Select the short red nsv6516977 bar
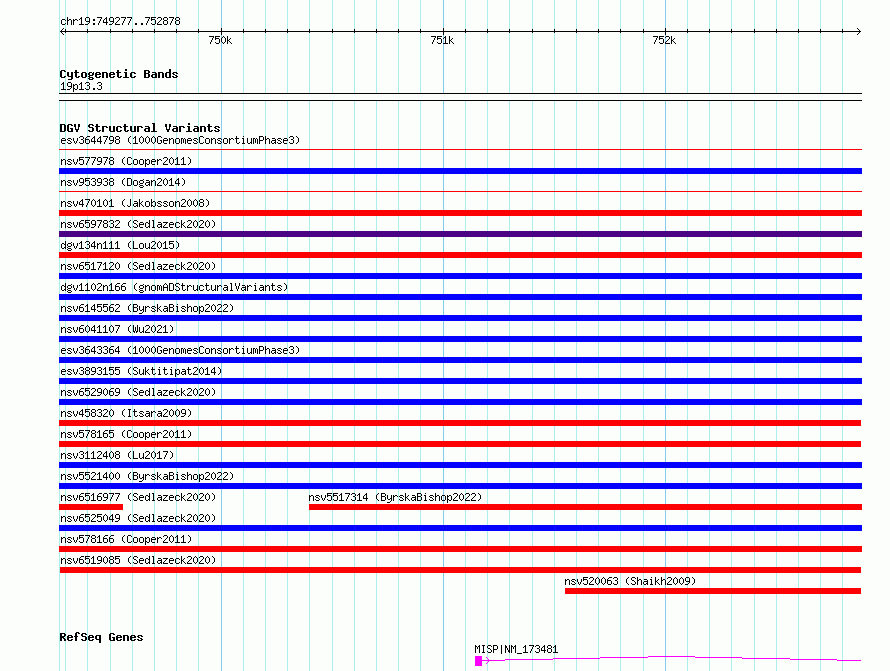Image resolution: width=890 pixels, height=671 pixels. click(91, 507)
